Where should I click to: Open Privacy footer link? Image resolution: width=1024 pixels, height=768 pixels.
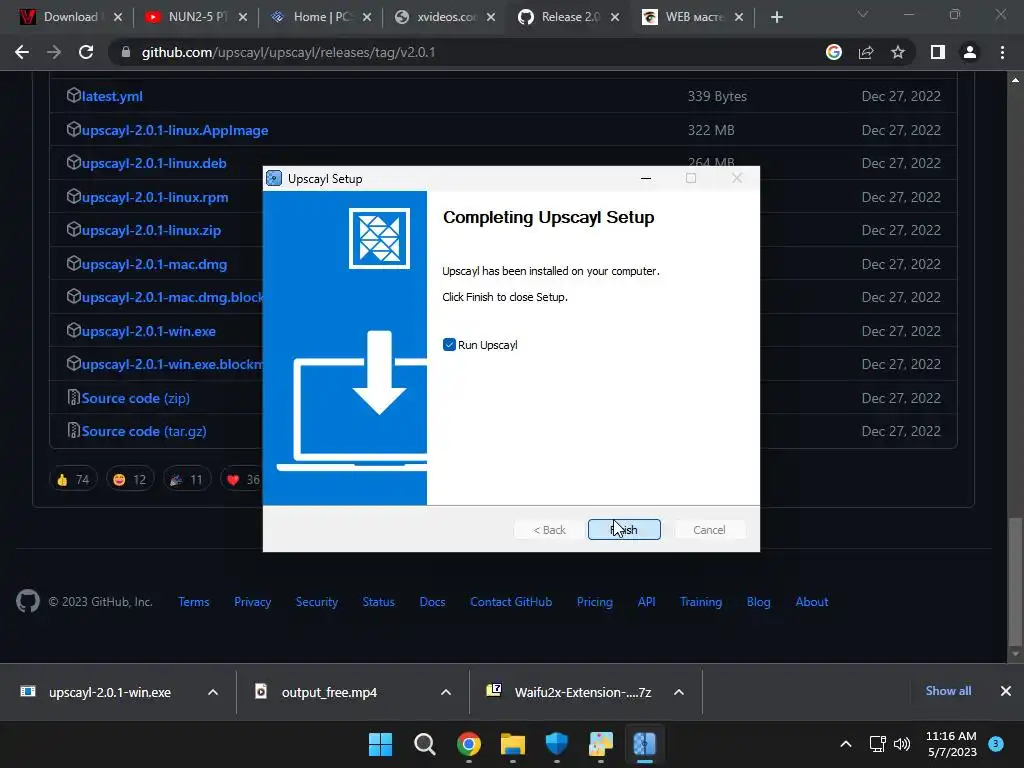tap(253, 602)
